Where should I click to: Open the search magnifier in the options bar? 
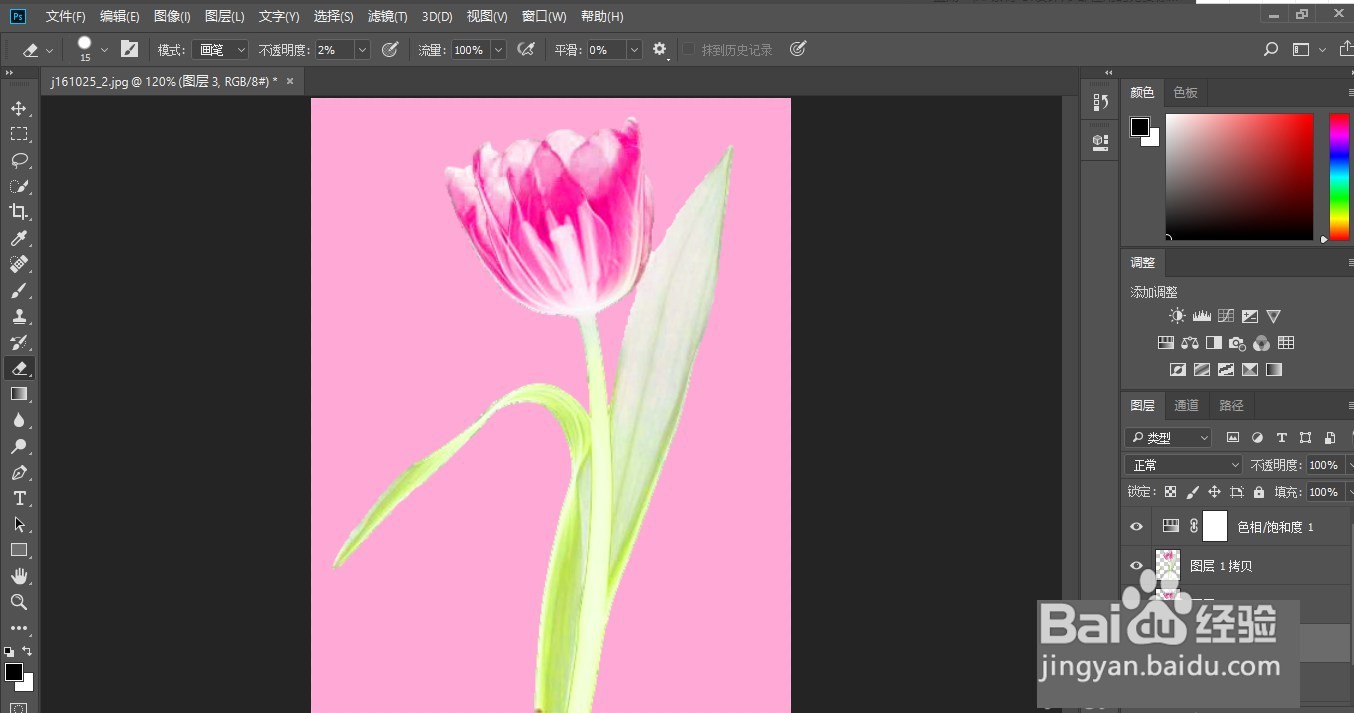tap(1271, 49)
